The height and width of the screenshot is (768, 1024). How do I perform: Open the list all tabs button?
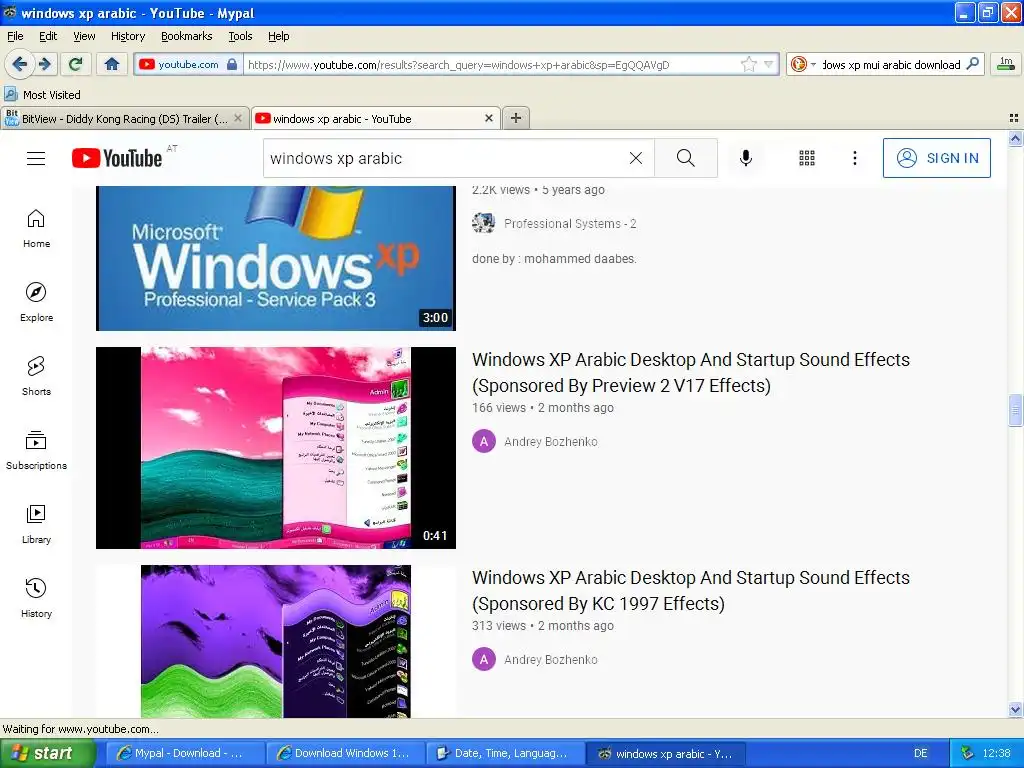[x=1014, y=118]
